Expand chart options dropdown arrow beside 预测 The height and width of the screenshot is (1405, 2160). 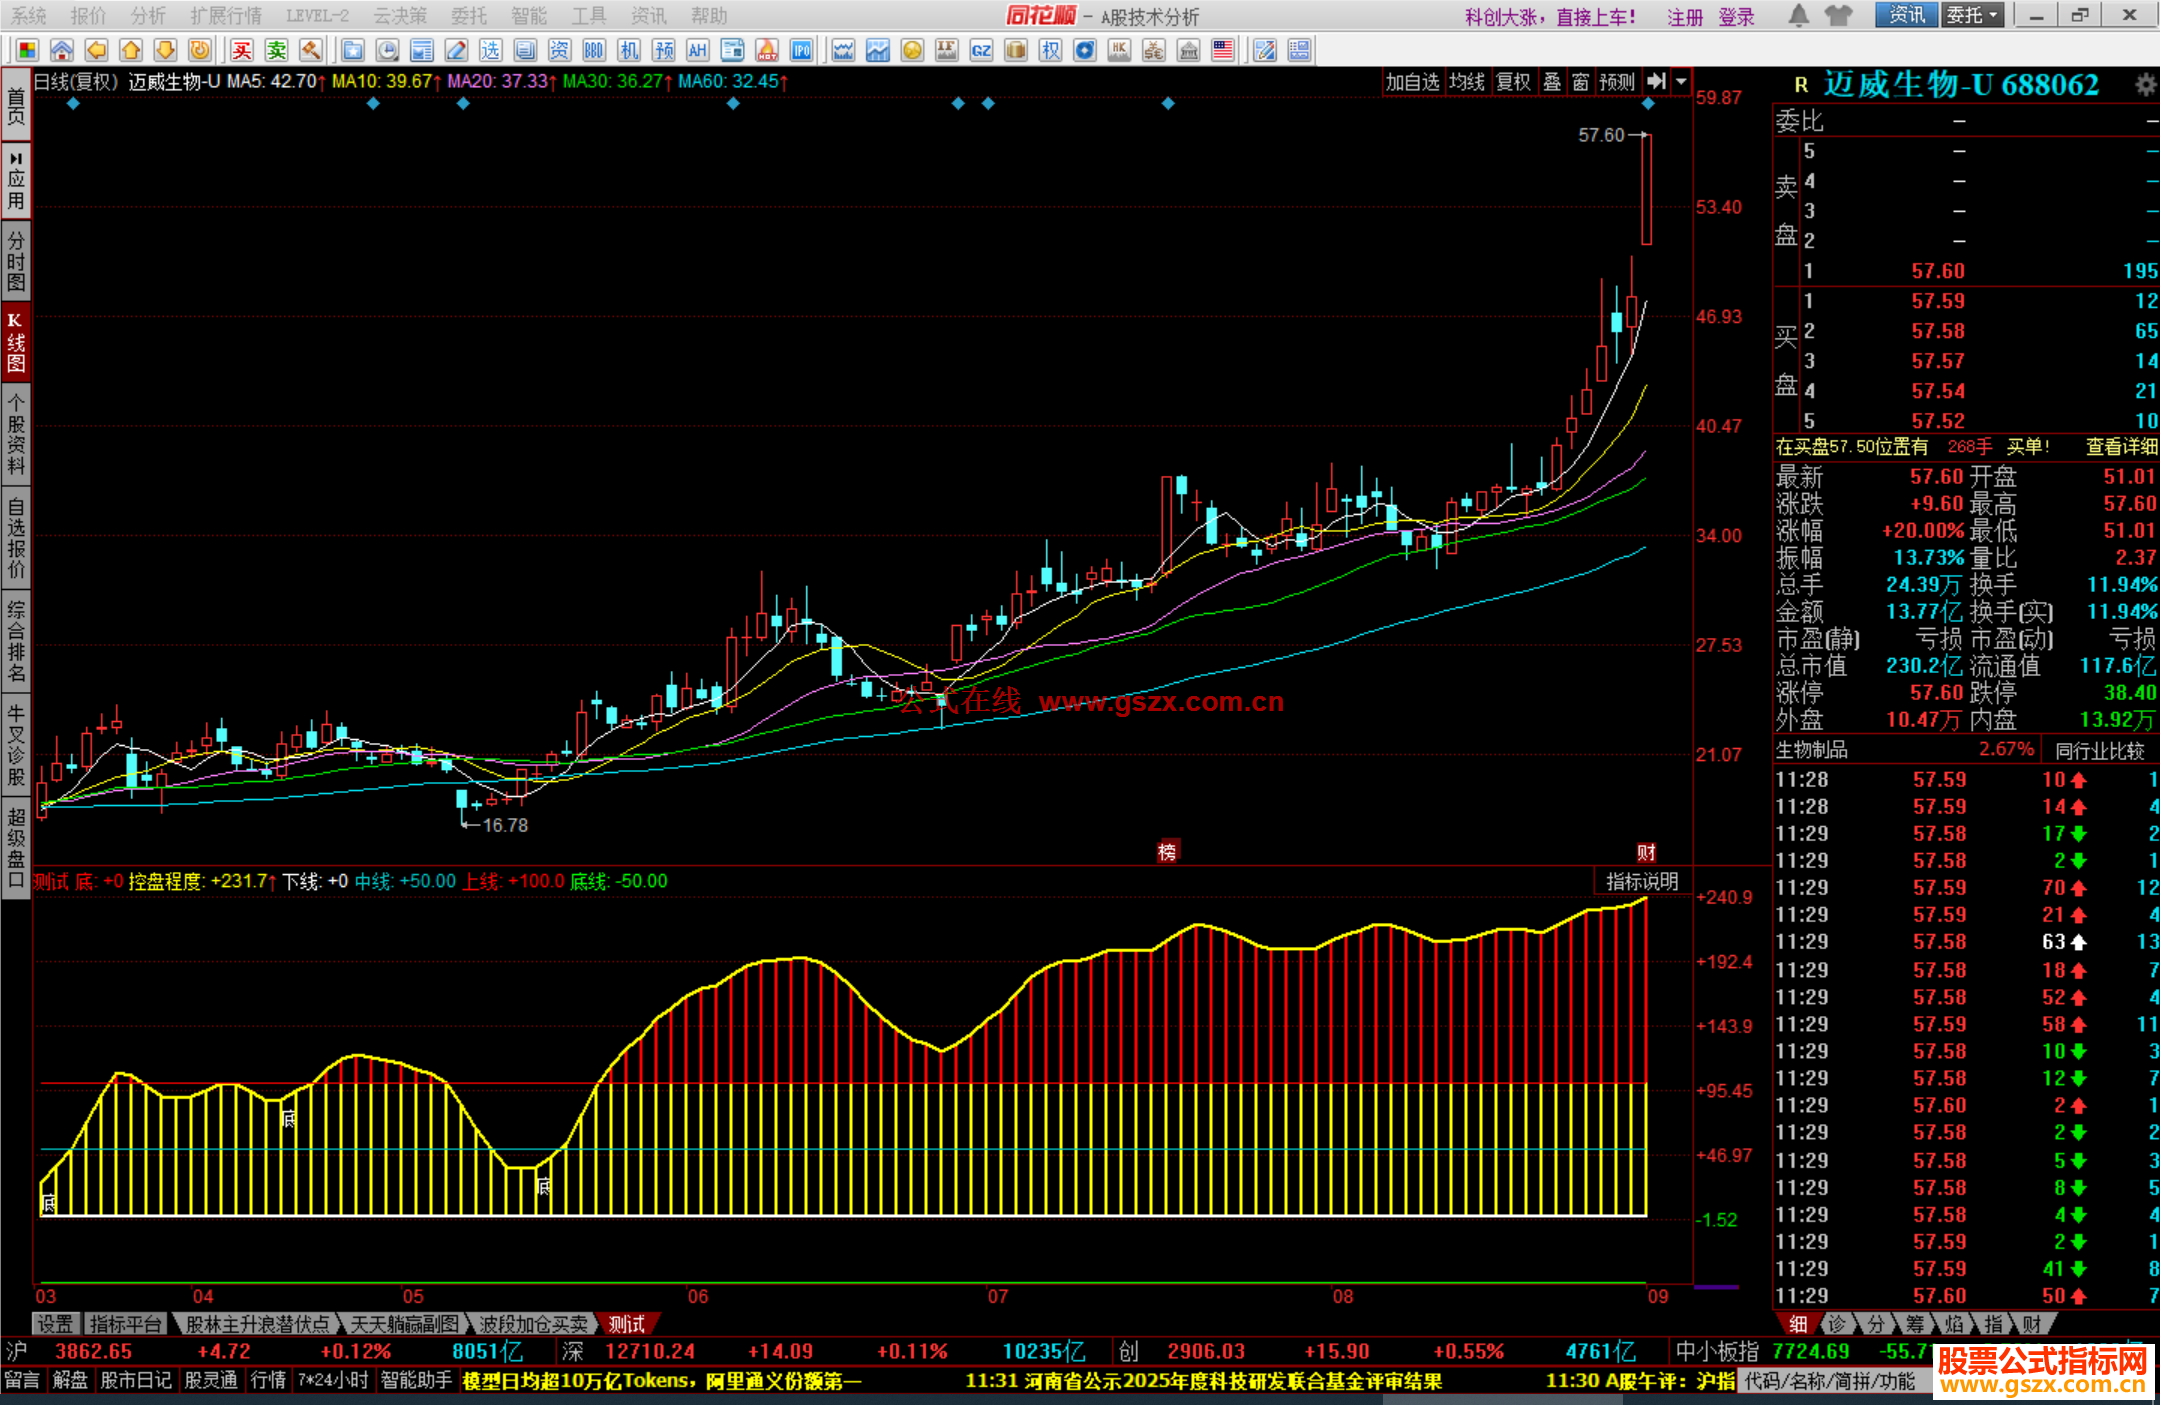point(1681,82)
